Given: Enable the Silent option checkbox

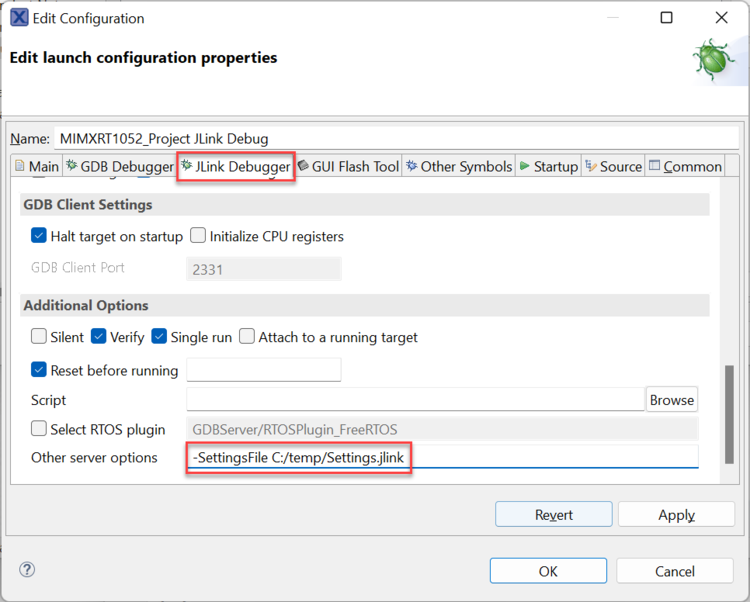Looking at the screenshot, I should coord(39,337).
